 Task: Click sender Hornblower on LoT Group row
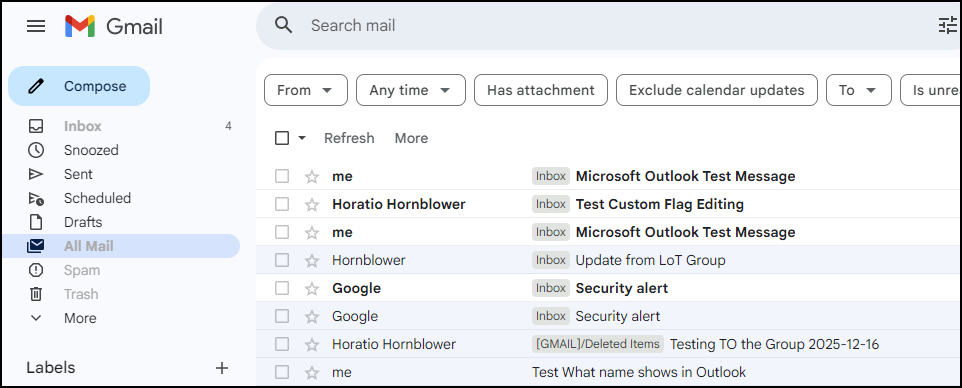click(x=369, y=260)
